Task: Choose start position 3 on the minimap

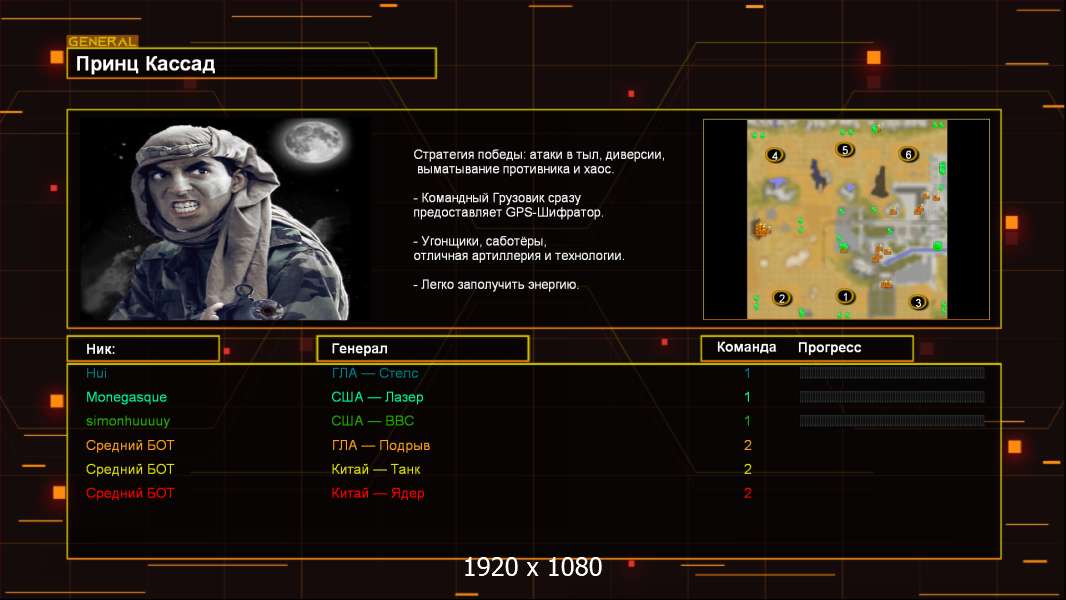Action: click(x=918, y=302)
